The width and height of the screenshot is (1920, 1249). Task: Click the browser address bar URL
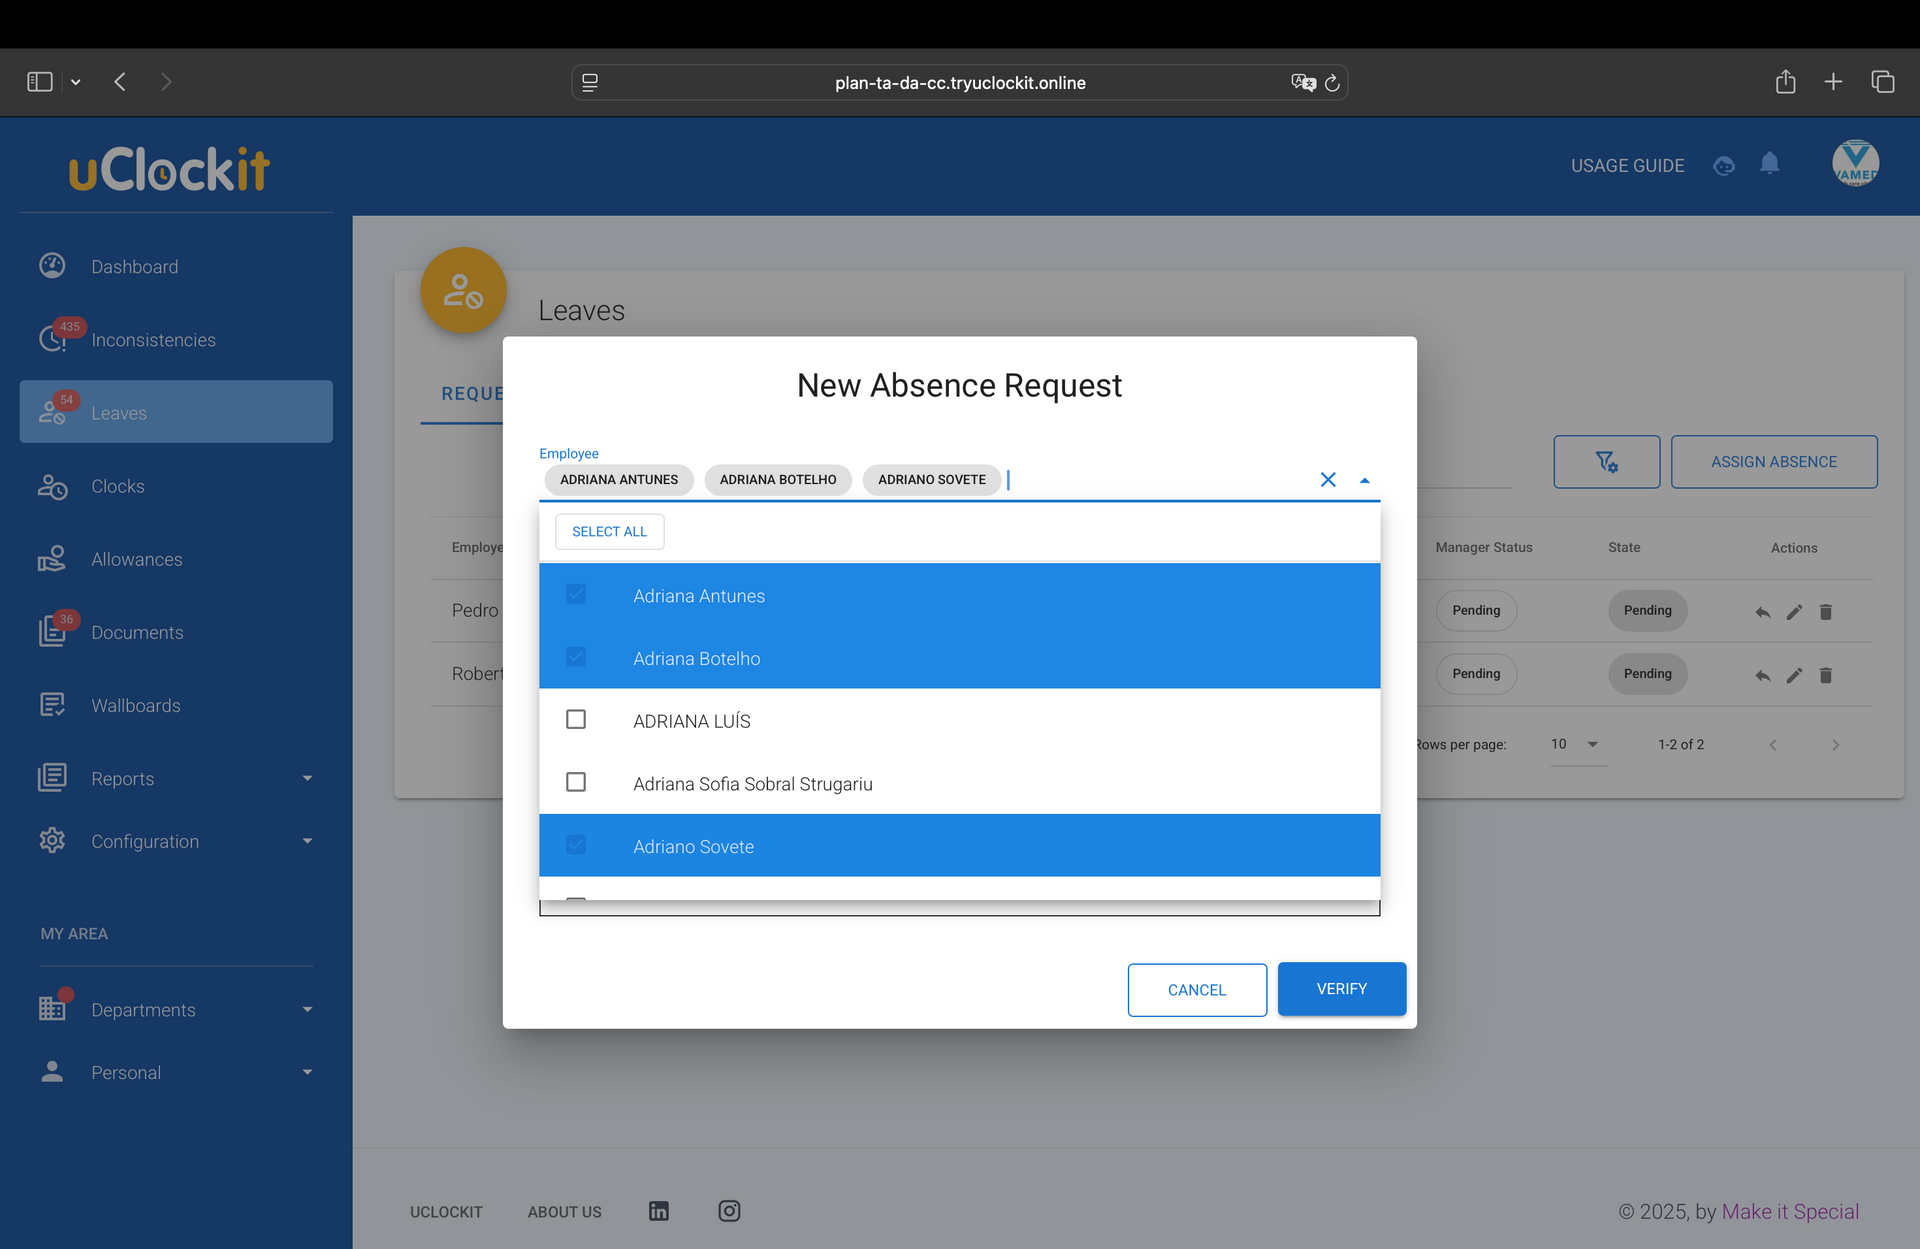(x=960, y=83)
